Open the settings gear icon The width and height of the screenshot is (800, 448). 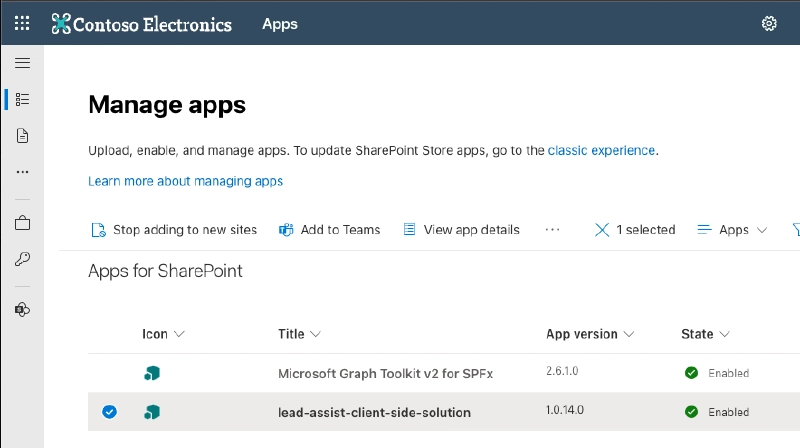[769, 23]
